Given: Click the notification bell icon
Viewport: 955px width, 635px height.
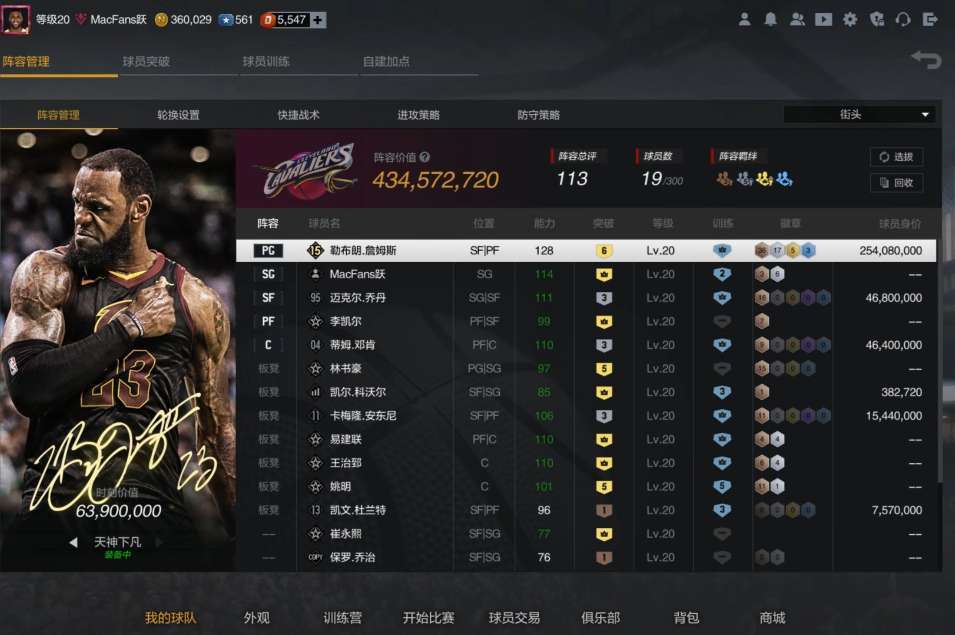Looking at the screenshot, I should (770, 19).
